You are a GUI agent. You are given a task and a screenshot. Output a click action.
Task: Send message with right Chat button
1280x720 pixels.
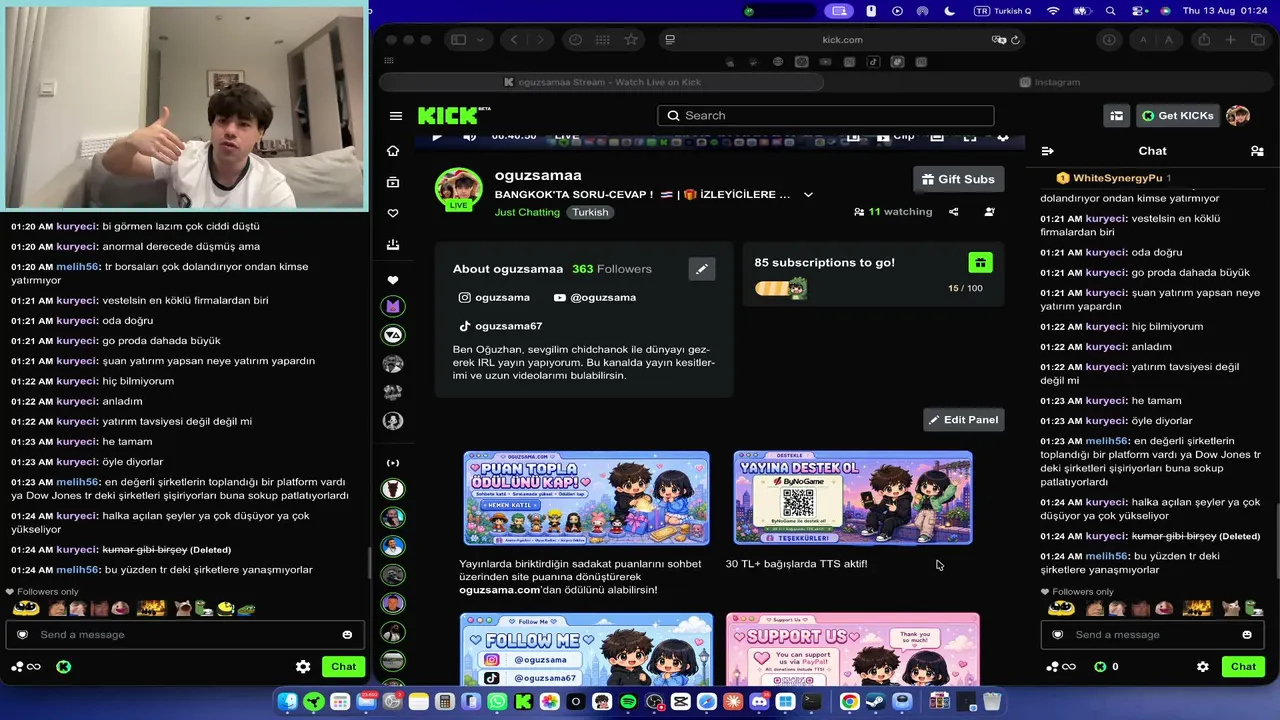(1243, 667)
